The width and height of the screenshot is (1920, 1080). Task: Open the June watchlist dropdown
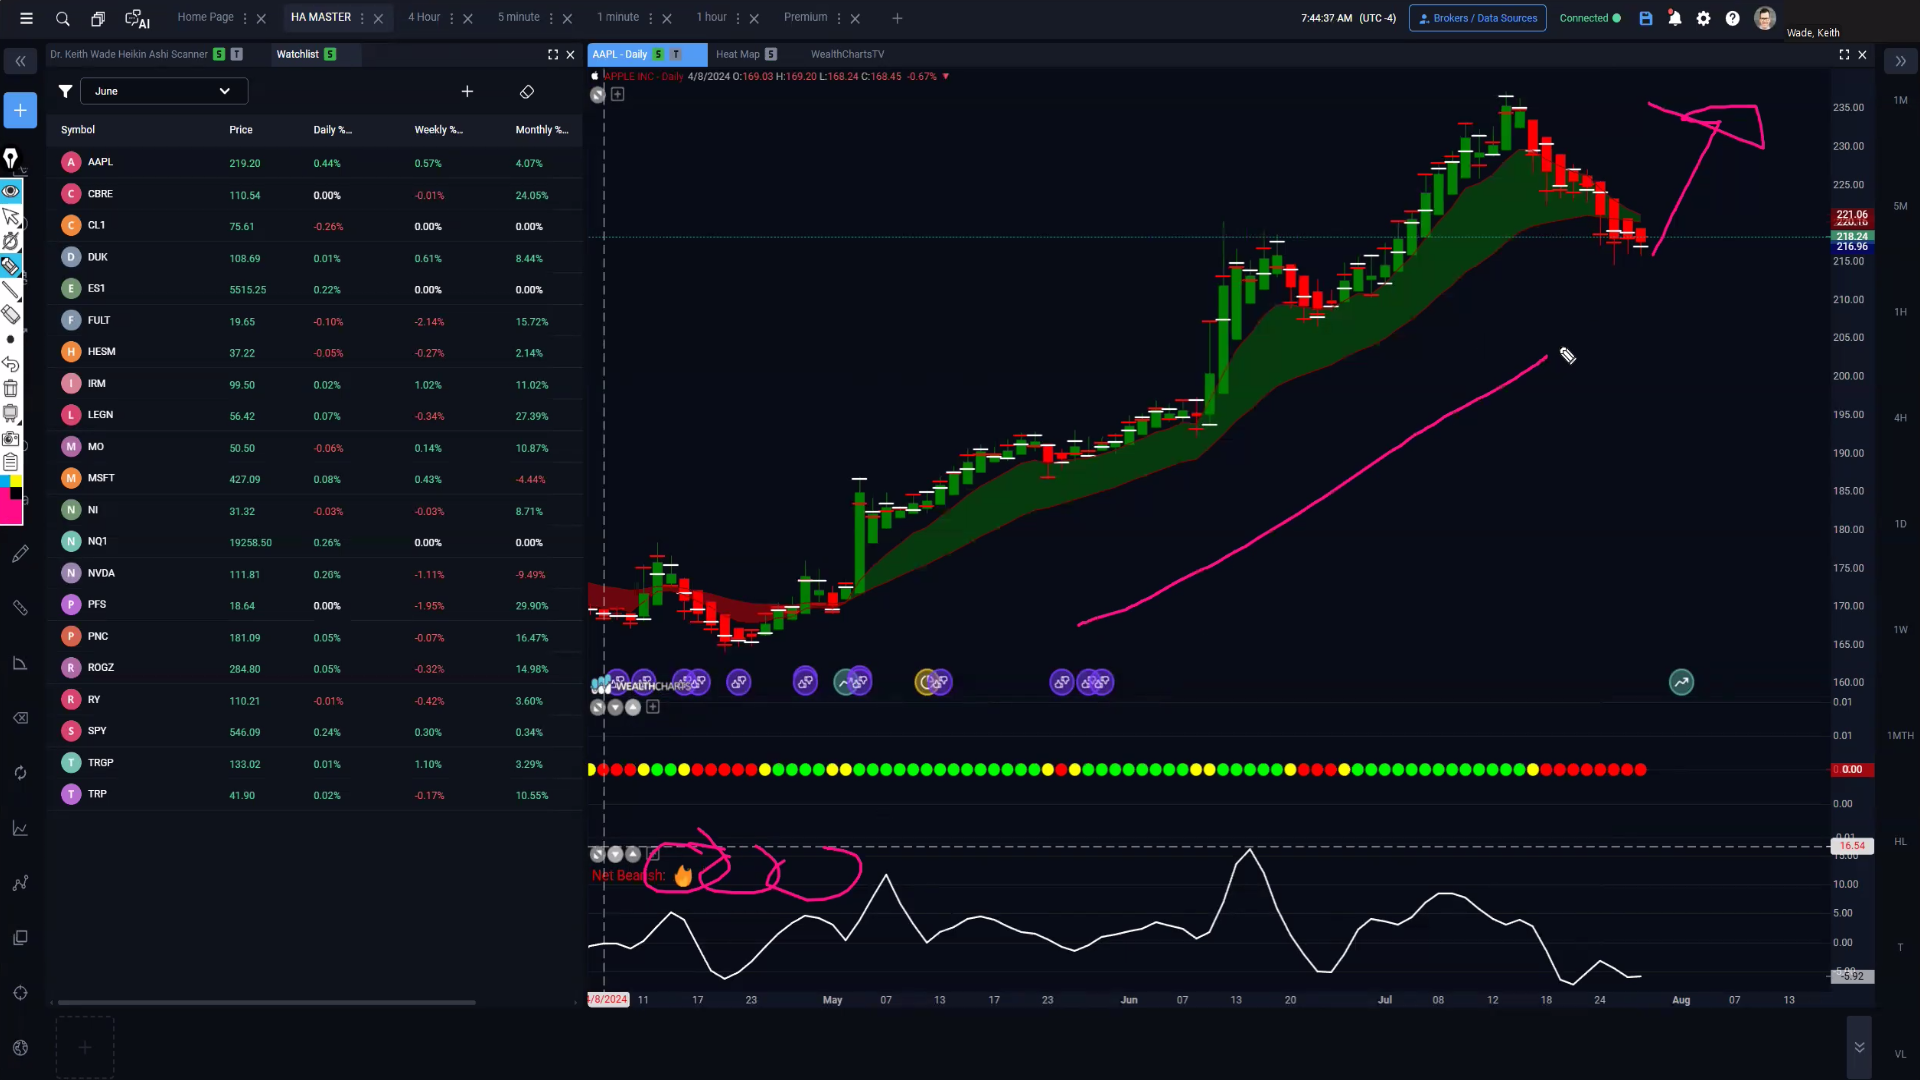click(x=164, y=91)
